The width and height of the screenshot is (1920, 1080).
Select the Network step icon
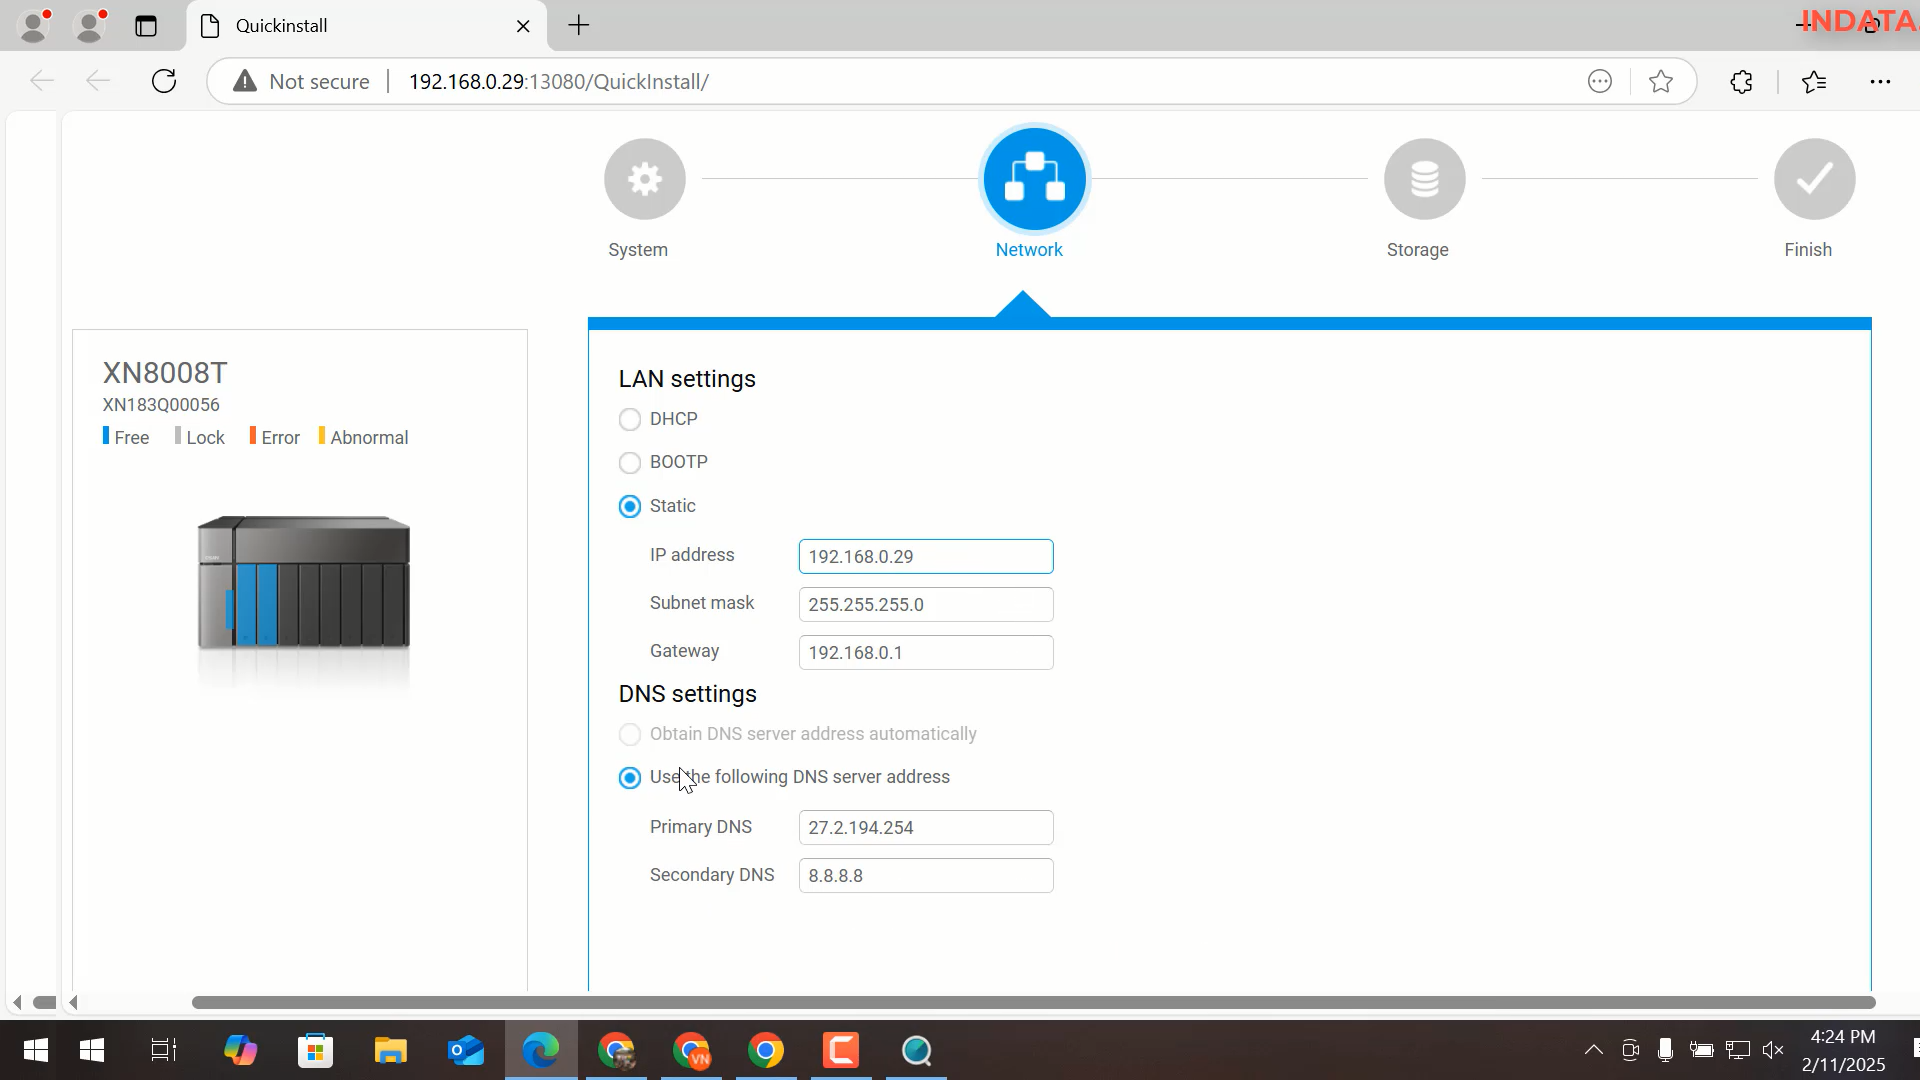point(1034,179)
